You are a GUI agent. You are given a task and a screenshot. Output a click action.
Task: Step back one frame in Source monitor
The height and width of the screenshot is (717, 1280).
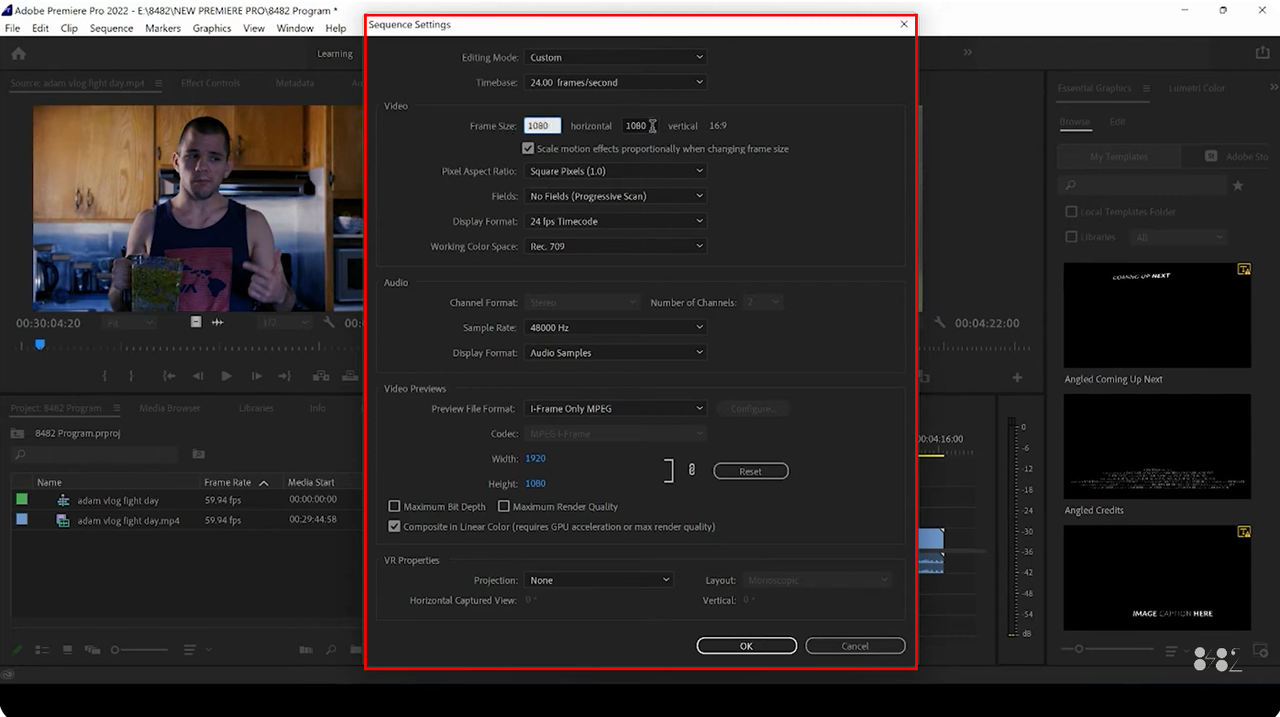point(198,376)
